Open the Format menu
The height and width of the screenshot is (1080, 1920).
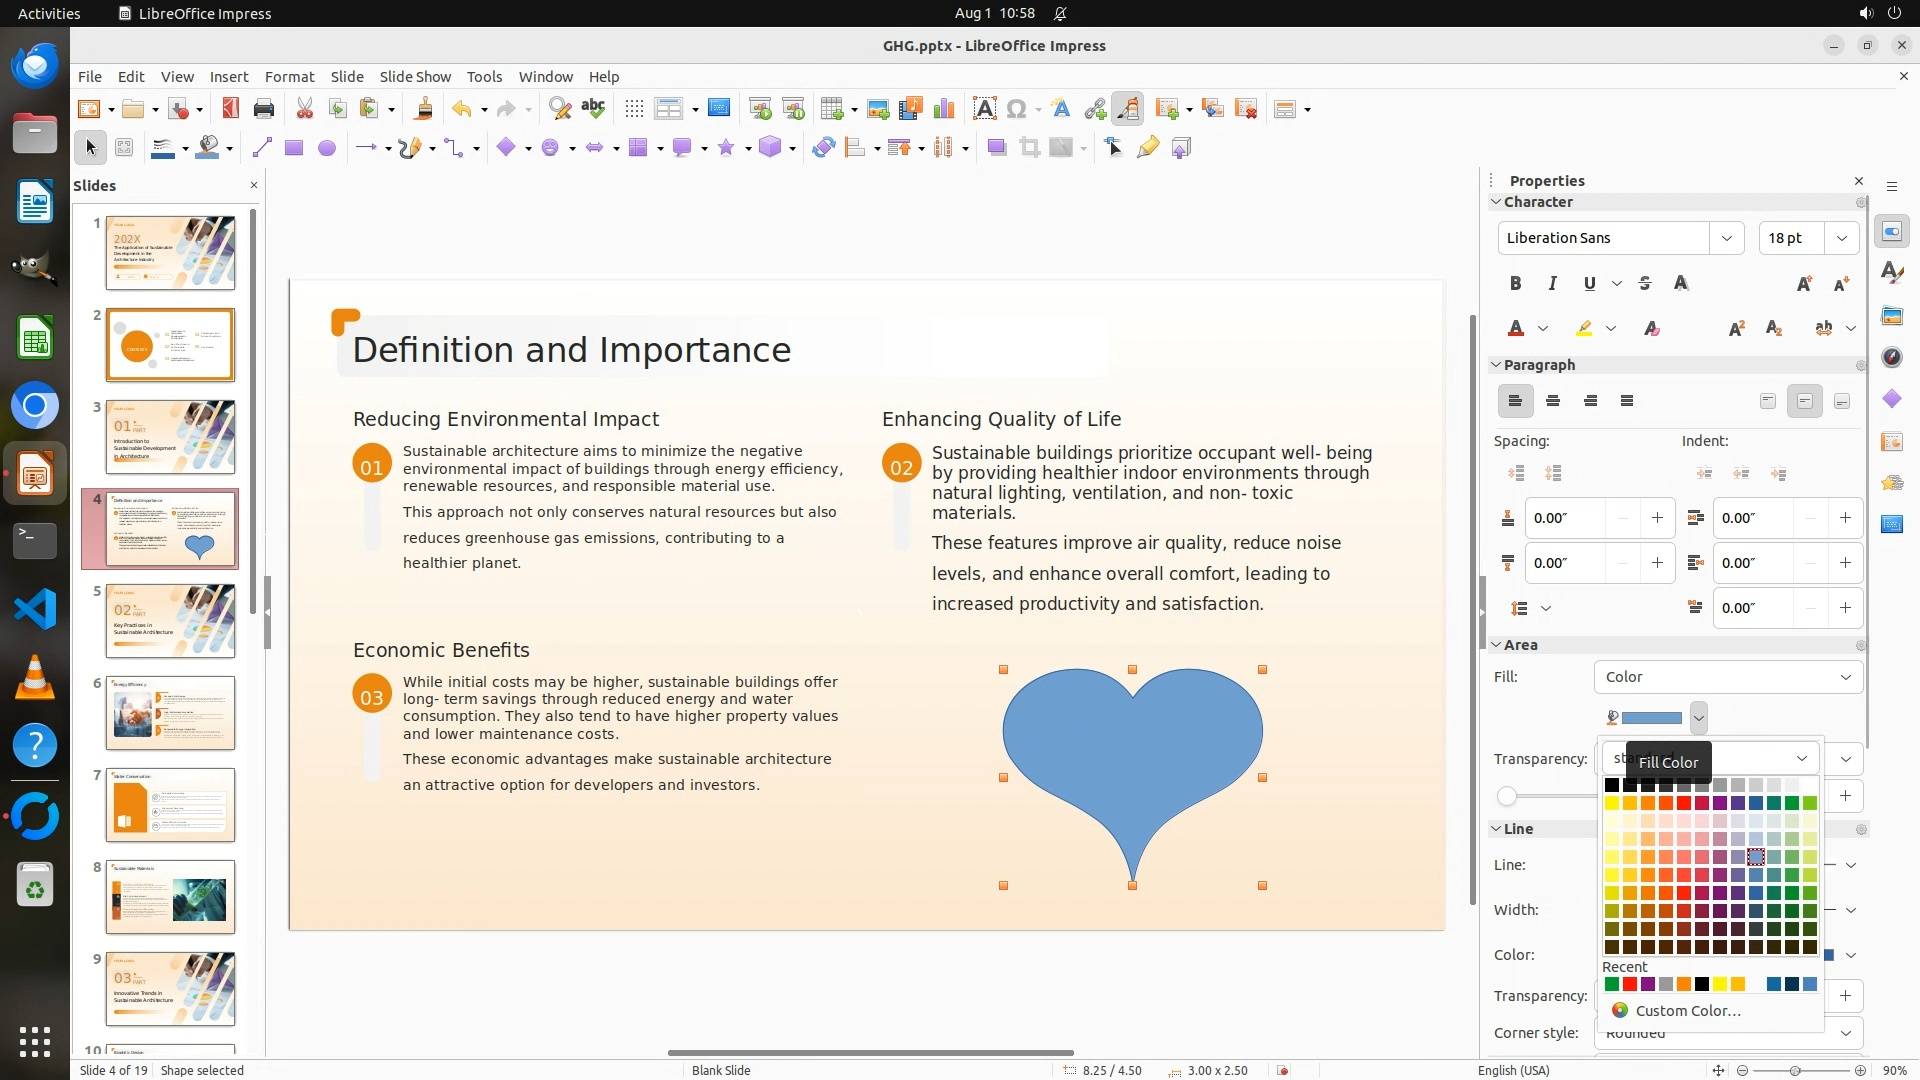tap(289, 76)
